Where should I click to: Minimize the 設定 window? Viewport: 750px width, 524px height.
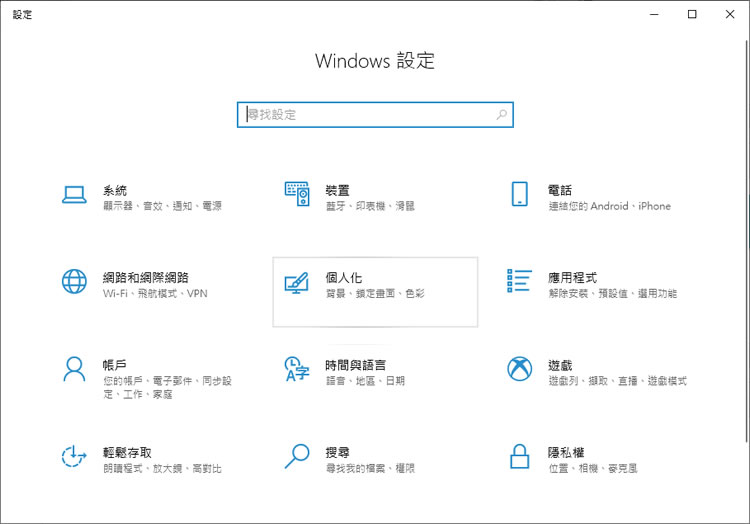pos(654,14)
